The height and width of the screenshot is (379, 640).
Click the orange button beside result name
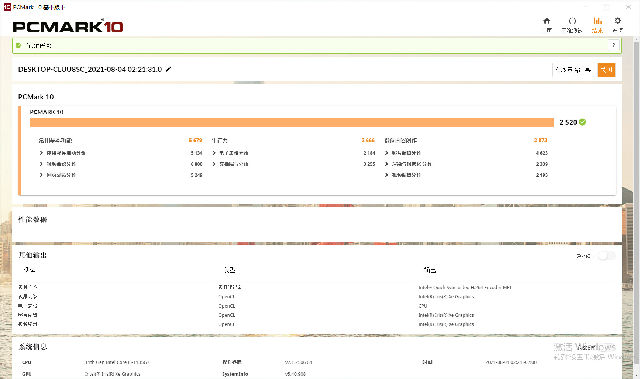(607, 70)
